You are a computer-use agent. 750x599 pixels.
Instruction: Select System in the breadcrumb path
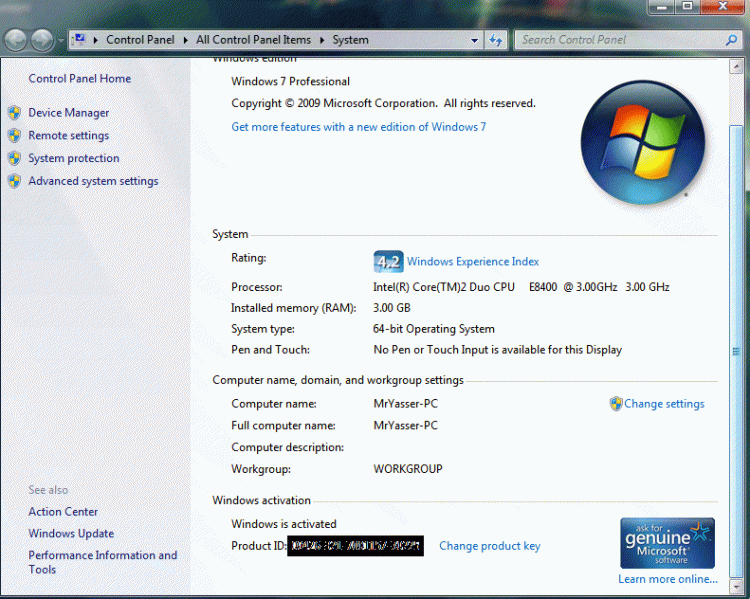[x=351, y=40]
